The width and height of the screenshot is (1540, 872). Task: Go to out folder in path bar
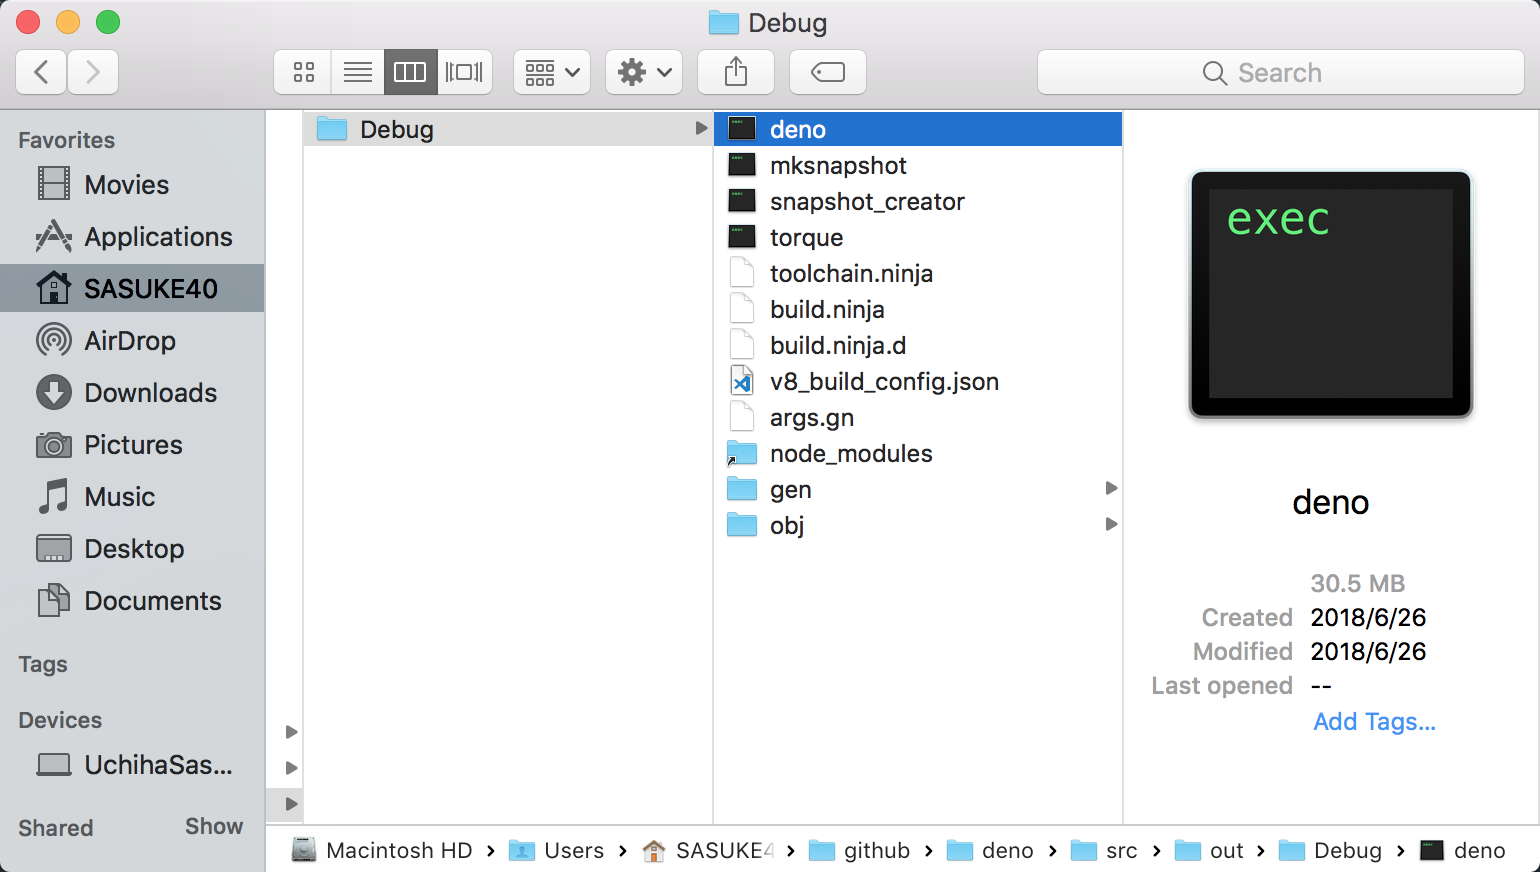tap(1209, 850)
